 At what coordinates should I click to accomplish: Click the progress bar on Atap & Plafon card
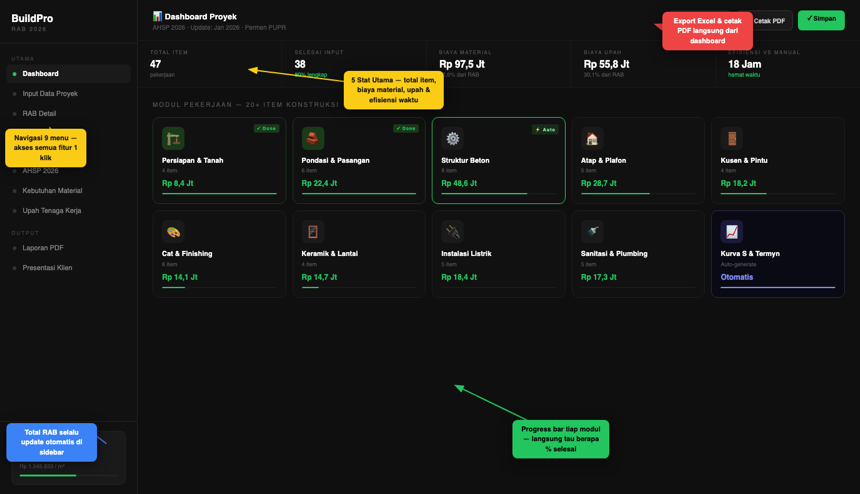[638, 194]
